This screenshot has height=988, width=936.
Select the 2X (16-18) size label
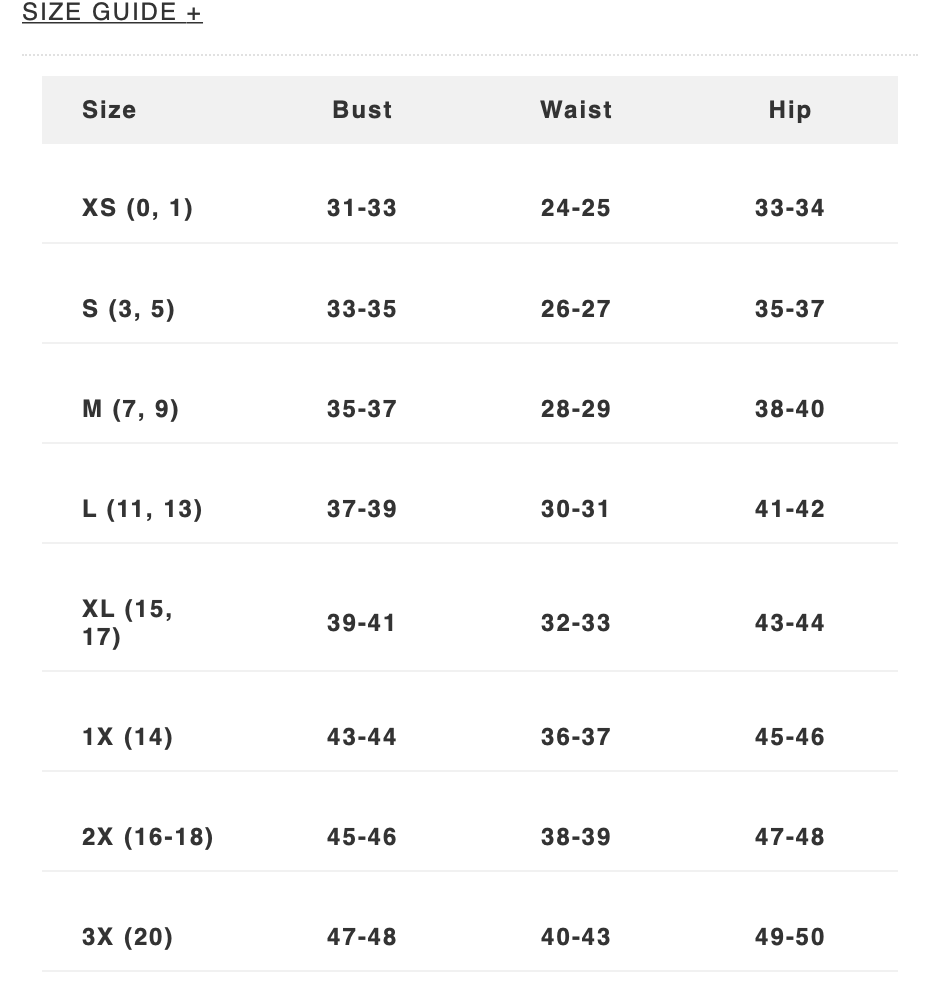click(147, 837)
